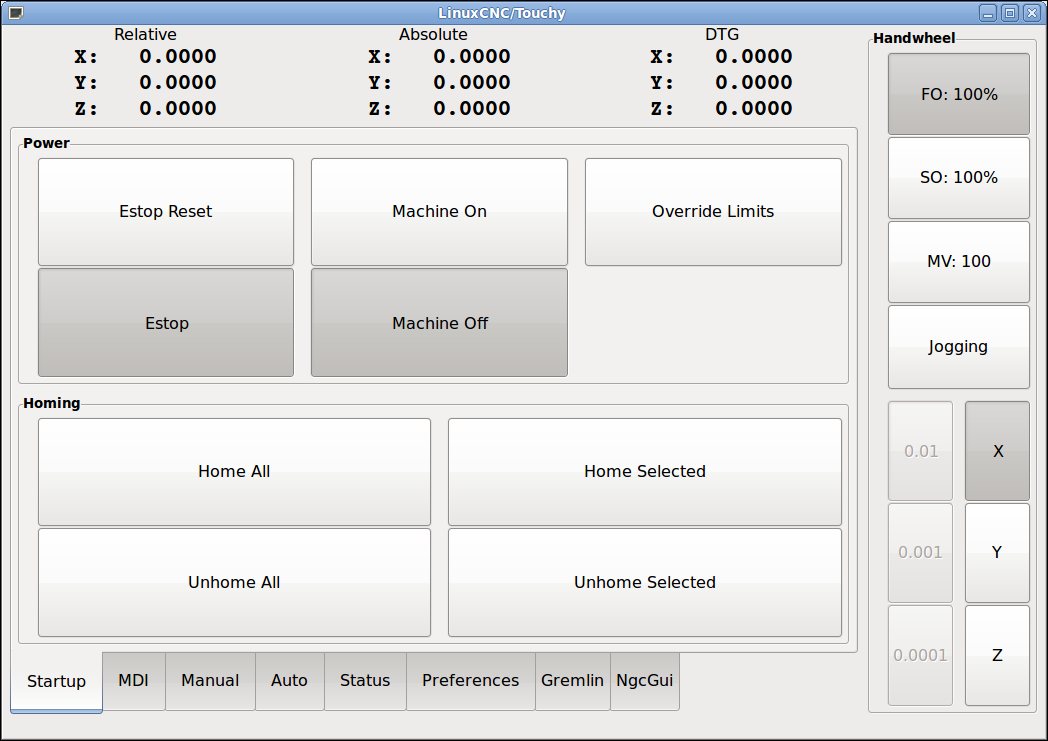Click the Home Selected button
Image resolution: width=1048 pixels, height=741 pixels.
[644, 472]
